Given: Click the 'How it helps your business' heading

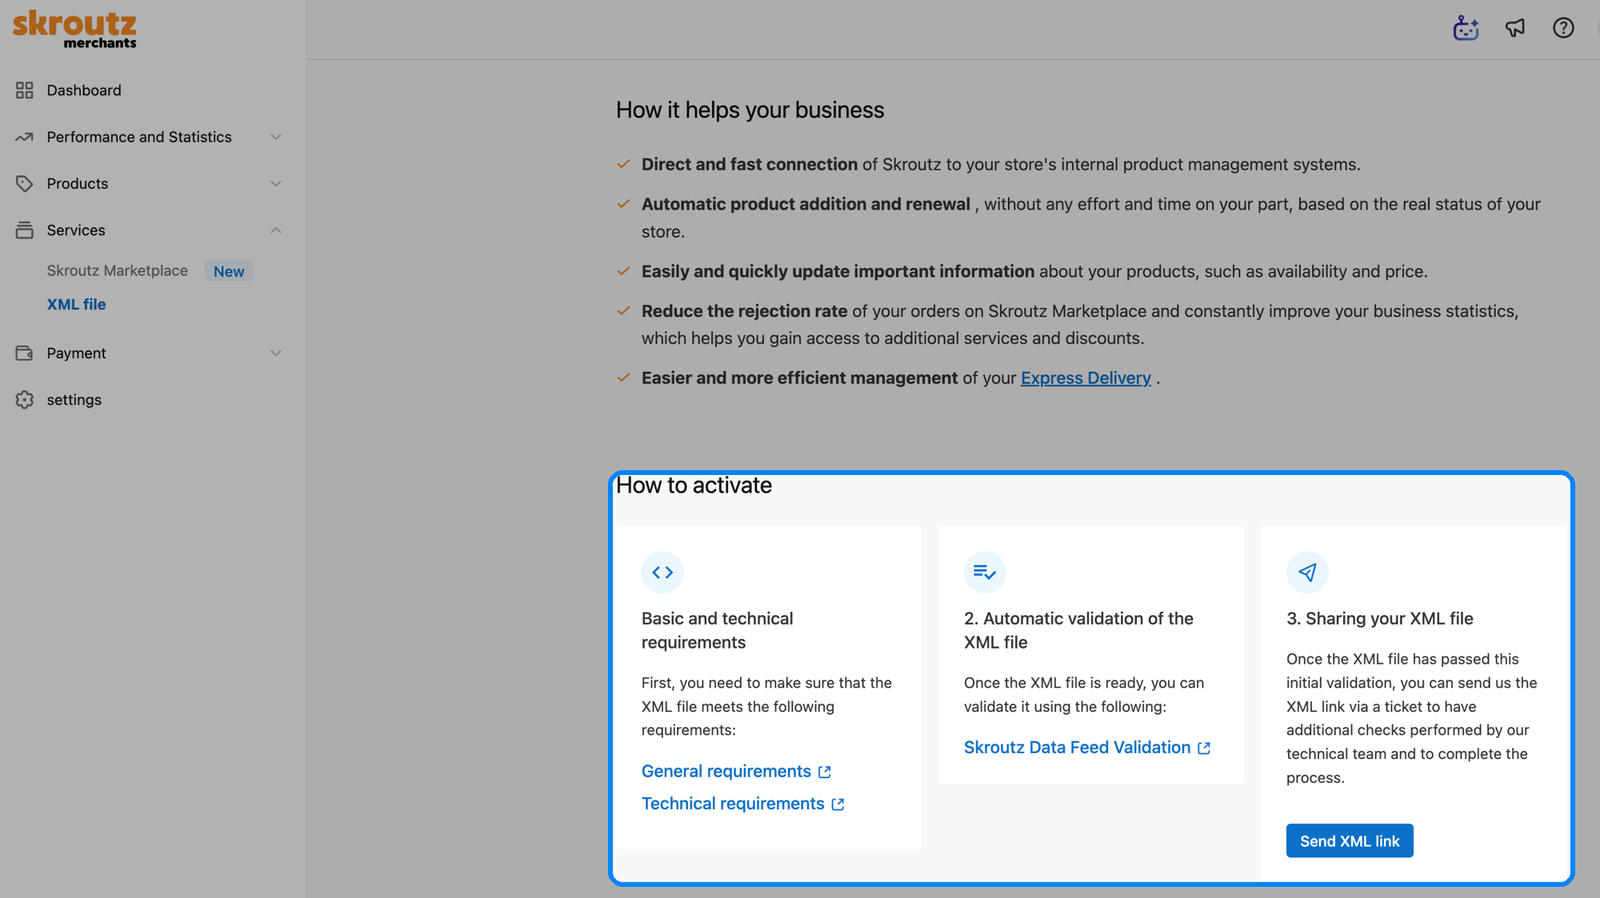Looking at the screenshot, I should 750,110.
